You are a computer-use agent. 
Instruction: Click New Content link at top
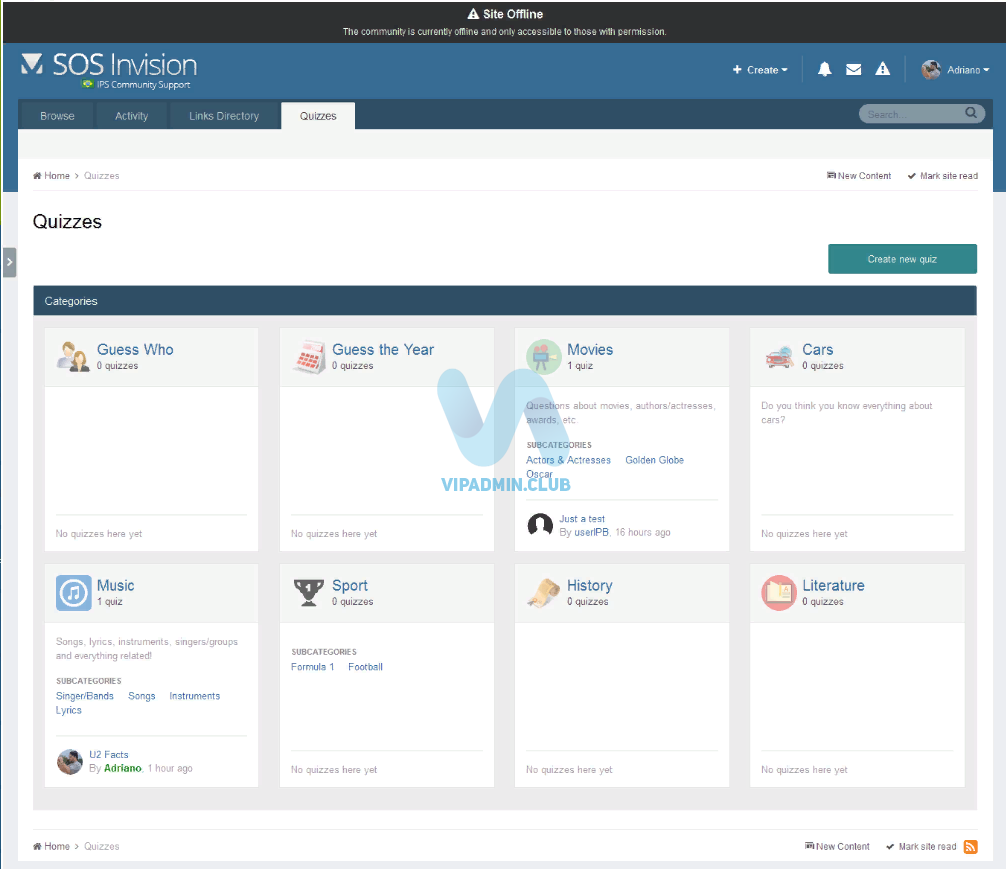point(859,175)
